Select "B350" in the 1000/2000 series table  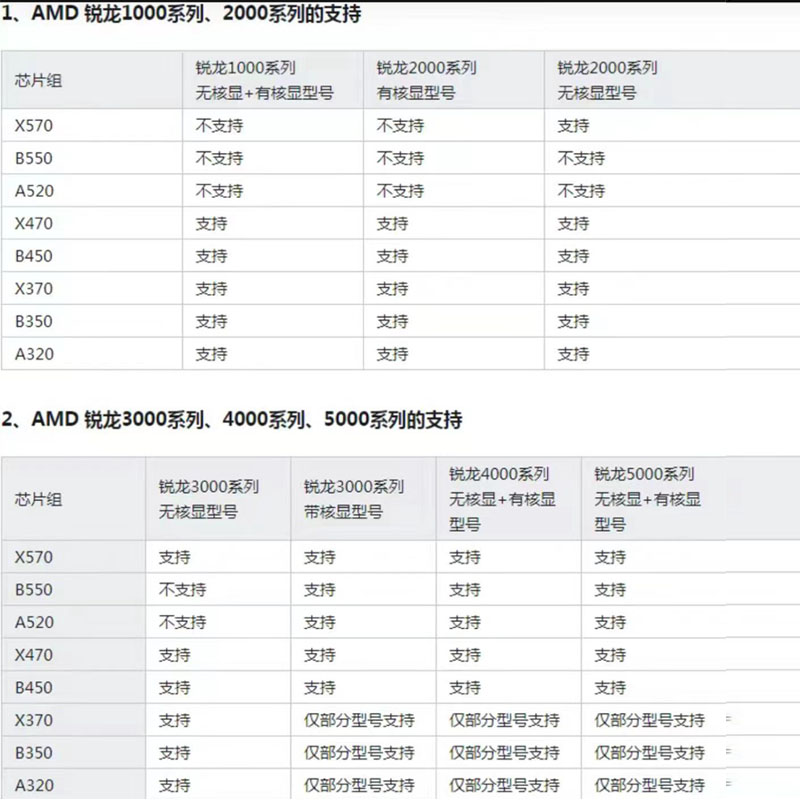pyautogui.click(x=34, y=321)
